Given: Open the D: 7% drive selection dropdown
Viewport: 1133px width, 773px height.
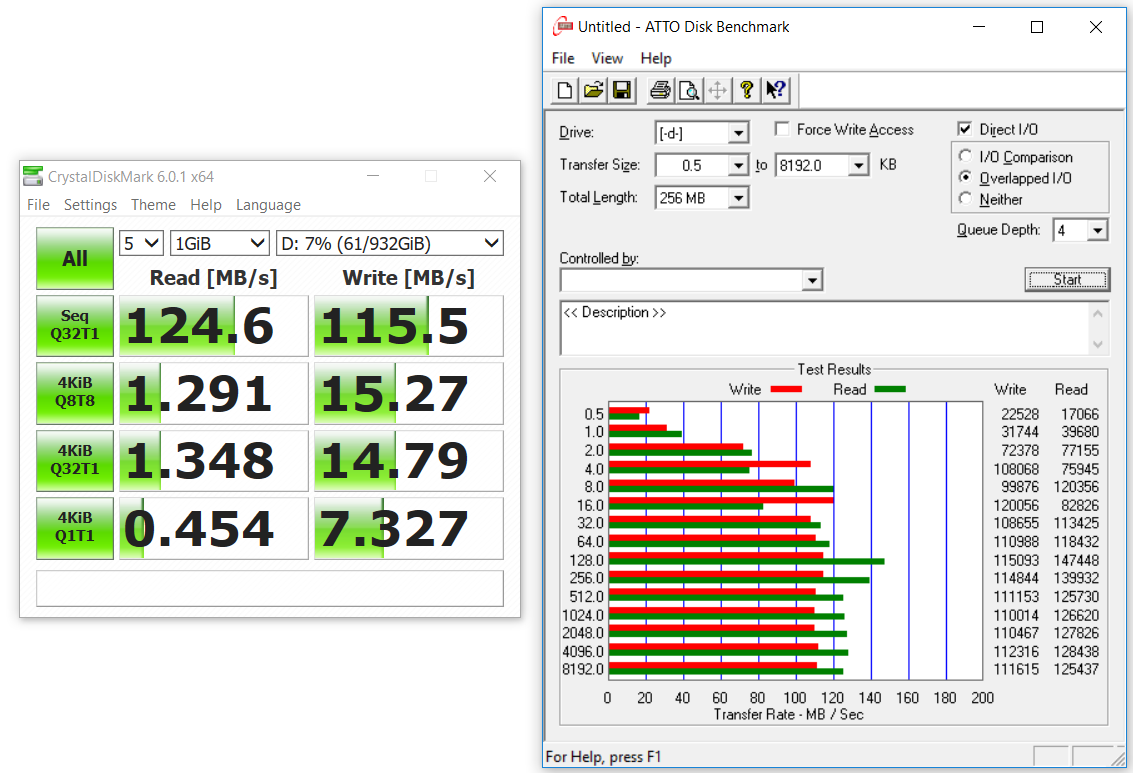Looking at the screenshot, I should click(389, 243).
